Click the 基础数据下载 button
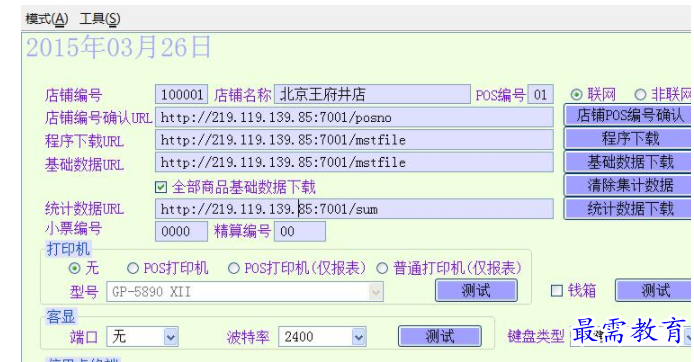The width and height of the screenshot is (694, 362). point(628,162)
